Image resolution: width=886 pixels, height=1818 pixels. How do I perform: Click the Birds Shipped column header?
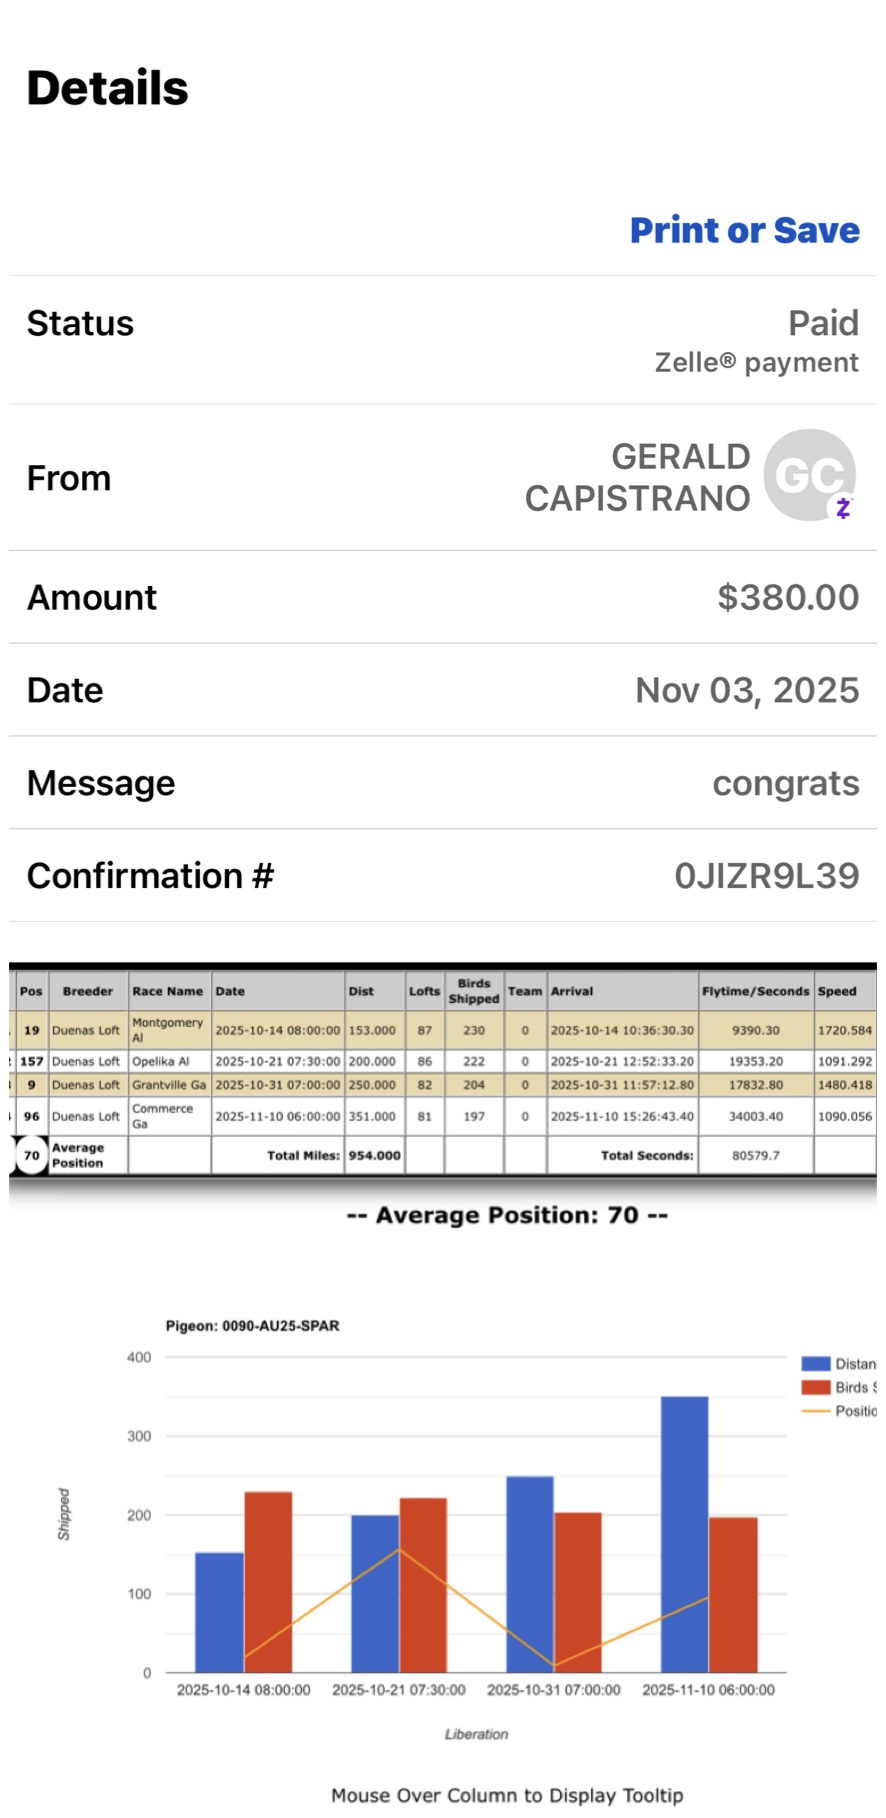(x=474, y=991)
